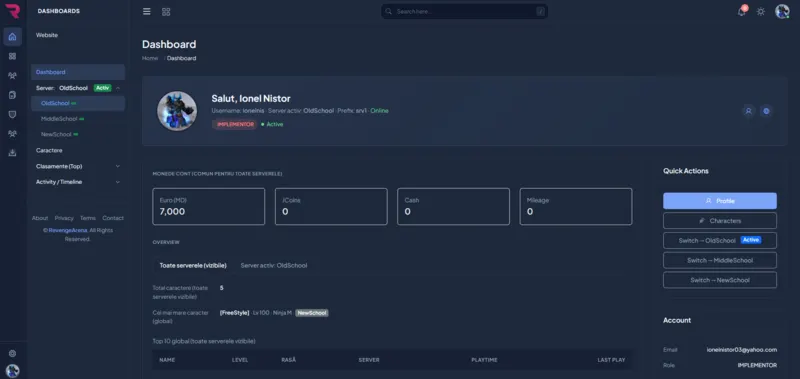Image resolution: width=800 pixels, height=379 pixels.
Task: Open the home icon in the left rail
Action: click(x=12, y=37)
